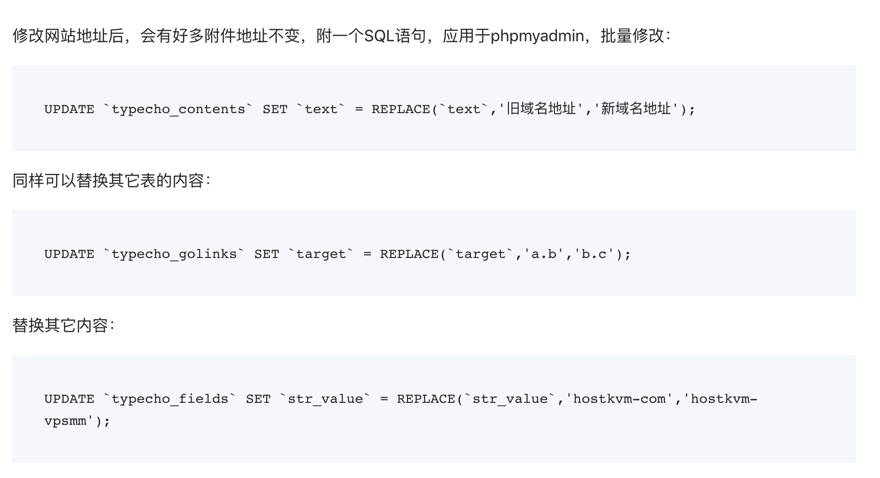
Task: Click the typecho_fields SQL code block
Action: pyautogui.click(x=434, y=409)
